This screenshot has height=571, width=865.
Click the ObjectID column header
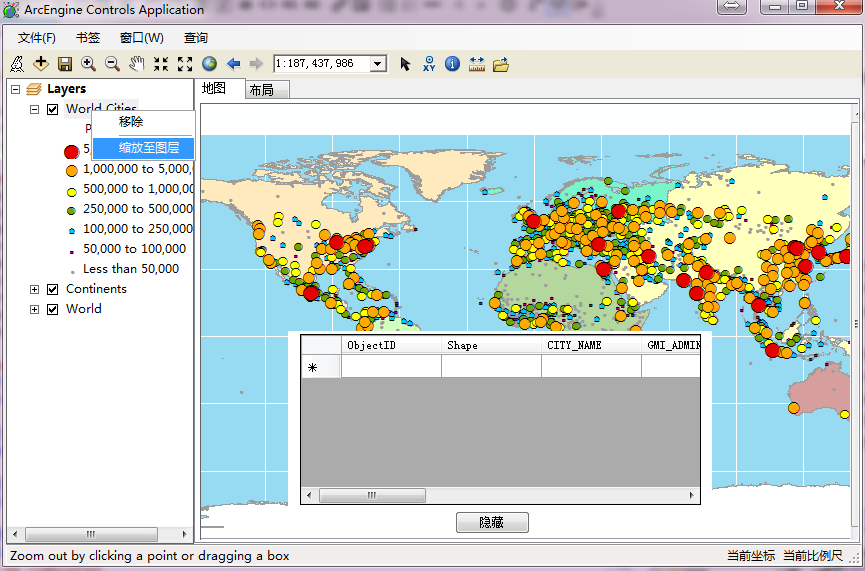pos(391,345)
